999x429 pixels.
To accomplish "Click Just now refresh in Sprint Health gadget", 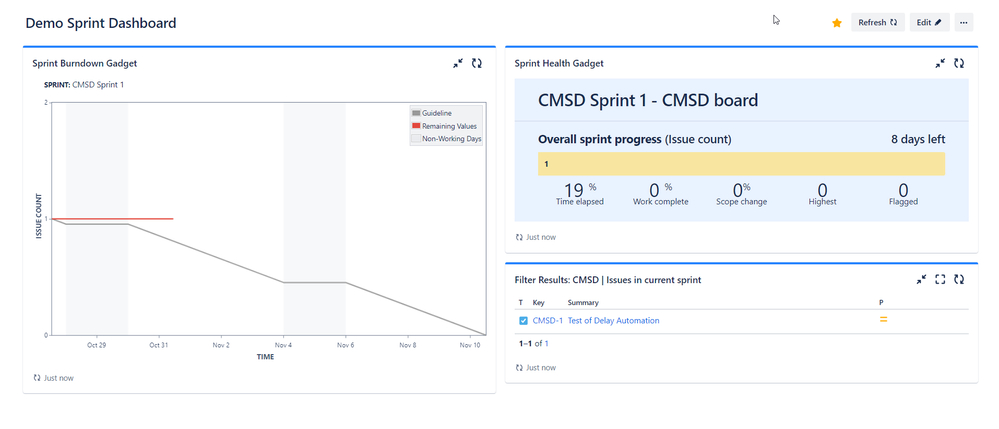I will (x=536, y=237).
